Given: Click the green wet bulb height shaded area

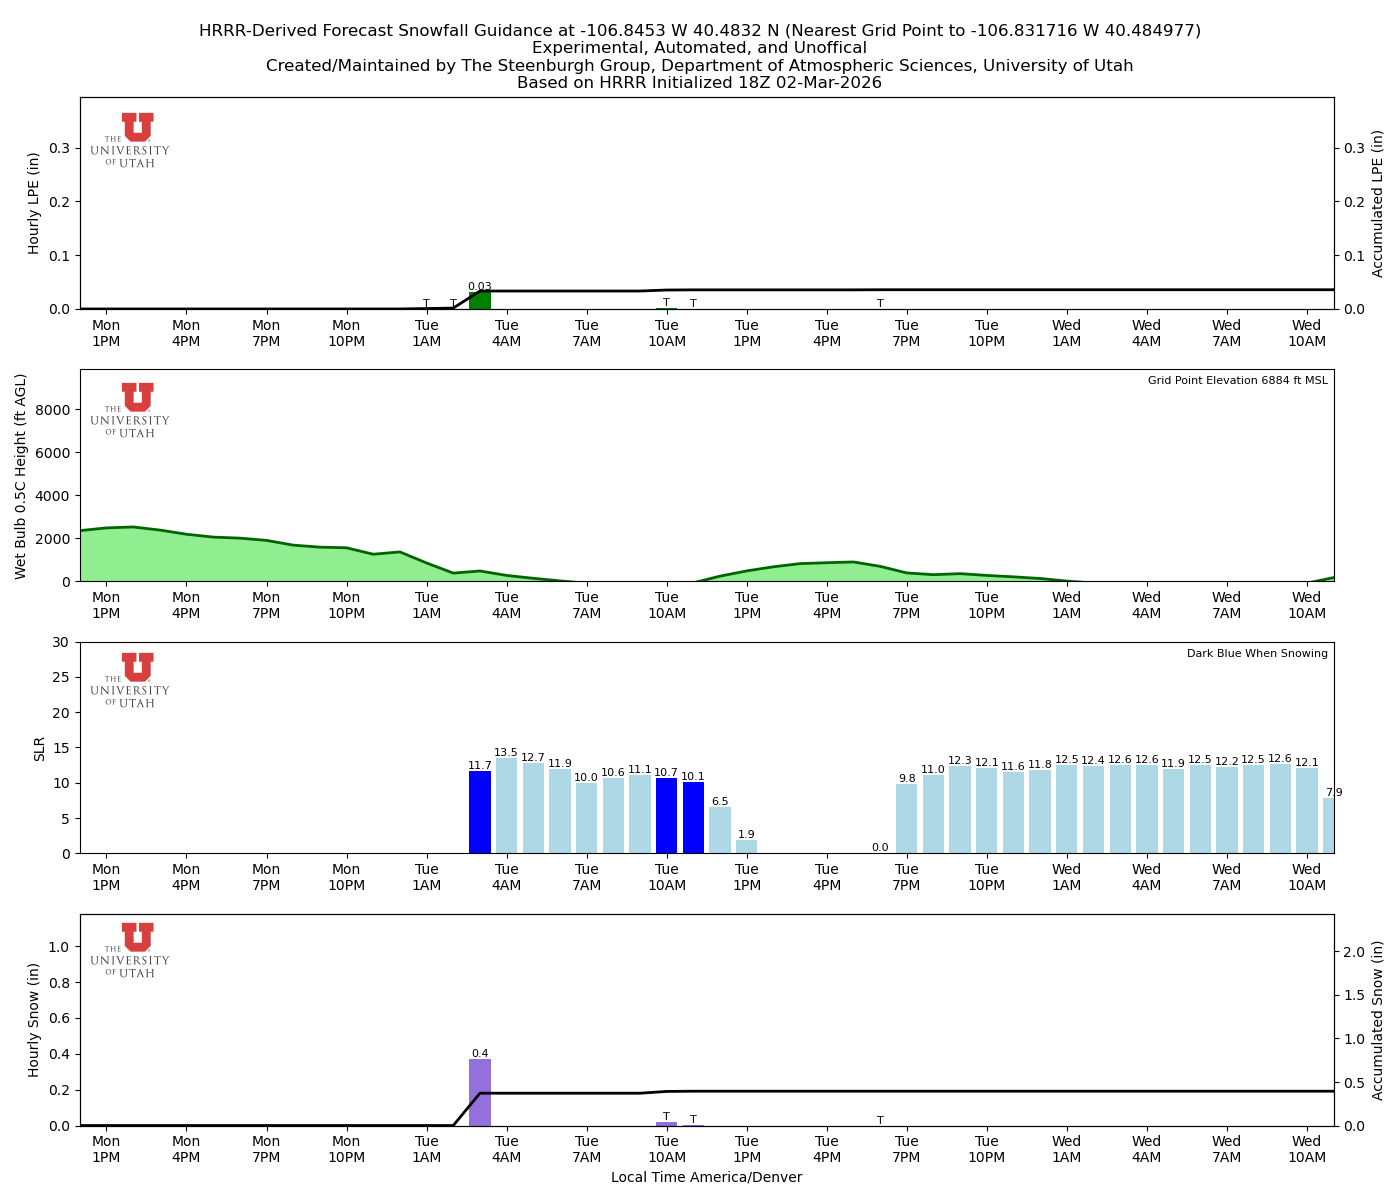Looking at the screenshot, I should (x=200, y=555).
